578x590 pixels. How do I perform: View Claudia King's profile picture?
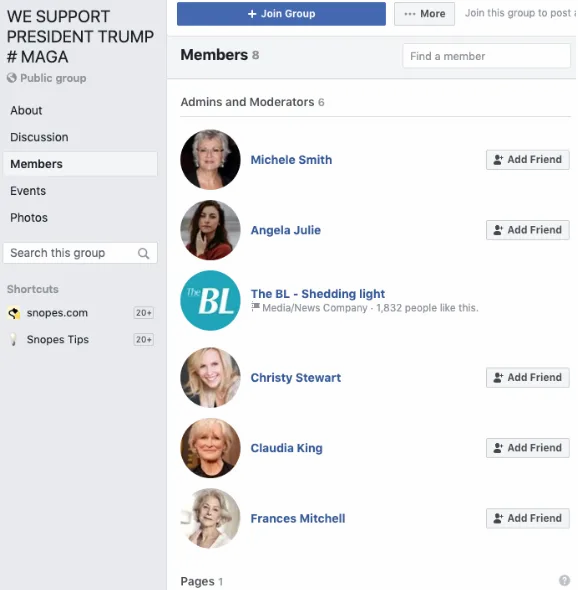click(x=210, y=448)
